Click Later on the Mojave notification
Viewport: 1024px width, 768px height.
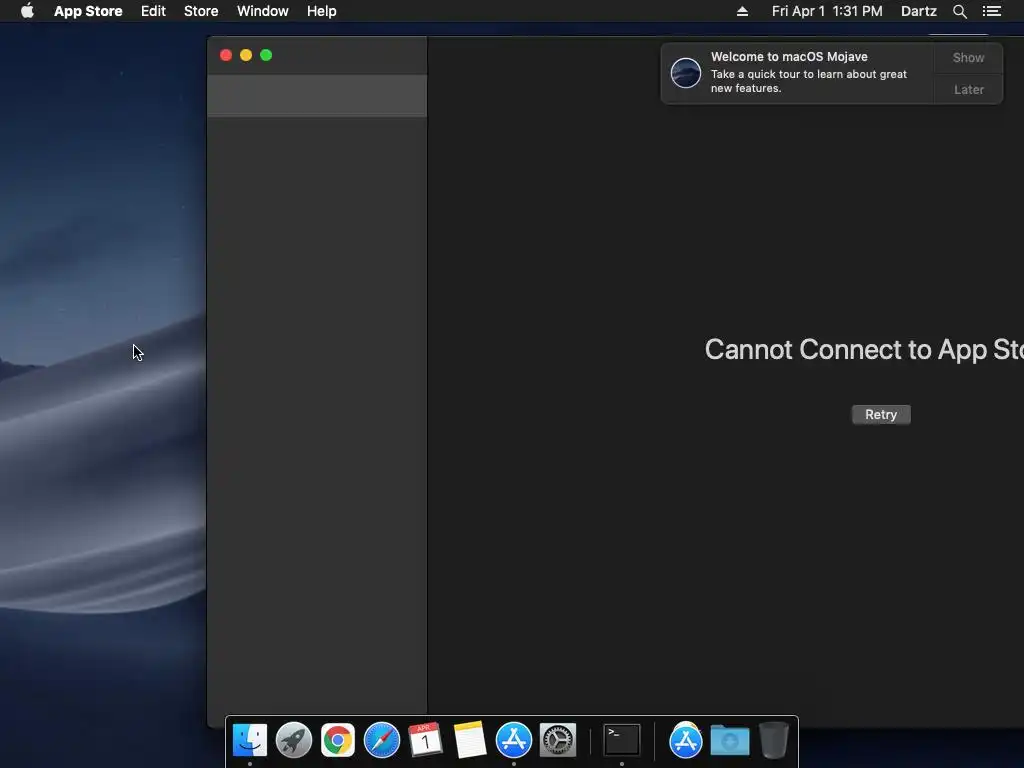[968, 89]
